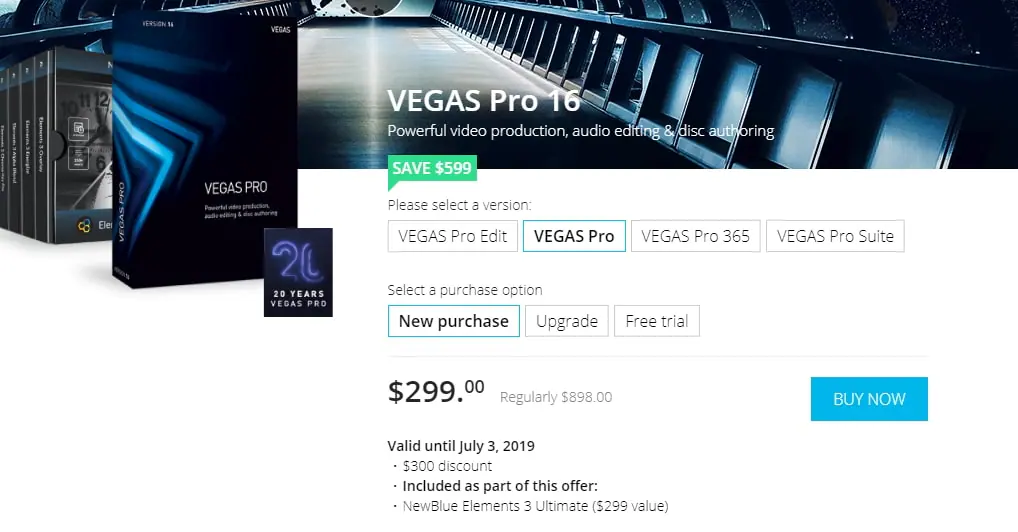The height and width of the screenshot is (532, 1018).
Task: Click the VEGAS Pro 16 heading
Action: 484,102
